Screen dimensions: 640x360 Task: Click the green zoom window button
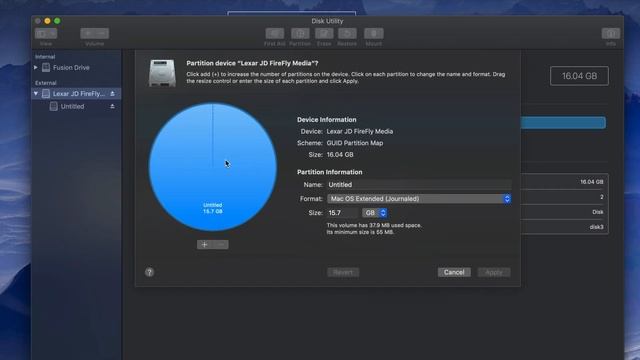click(x=57, y=21)
